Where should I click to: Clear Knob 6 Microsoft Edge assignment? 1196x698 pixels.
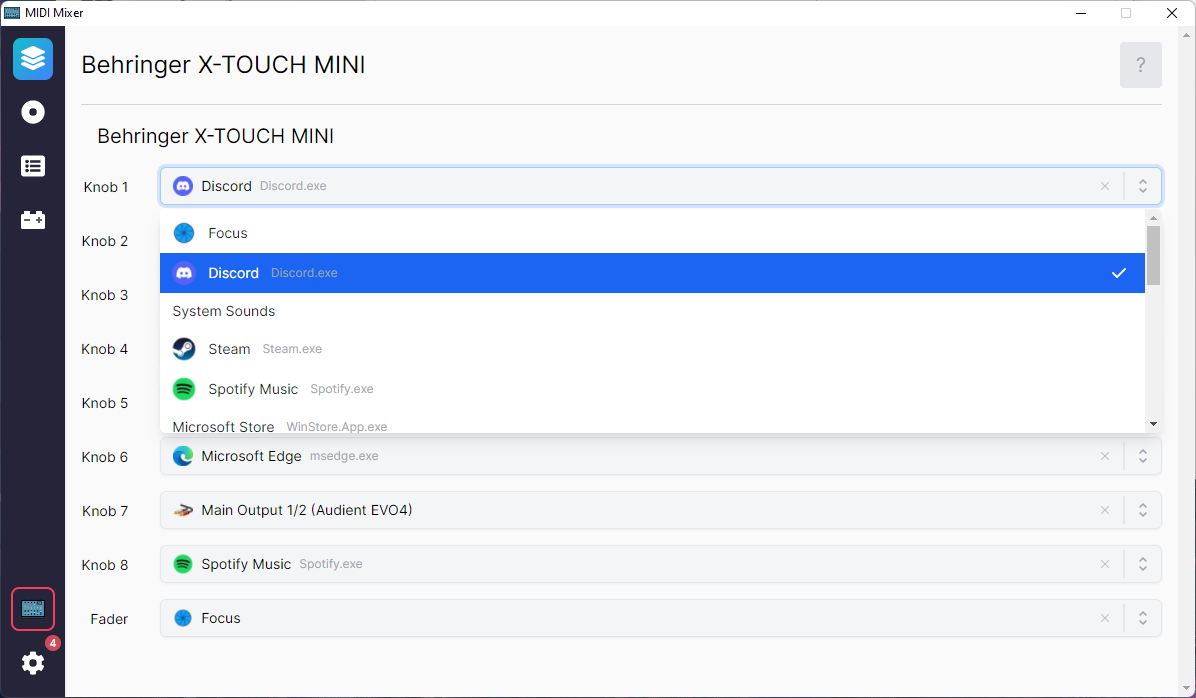1104,456
